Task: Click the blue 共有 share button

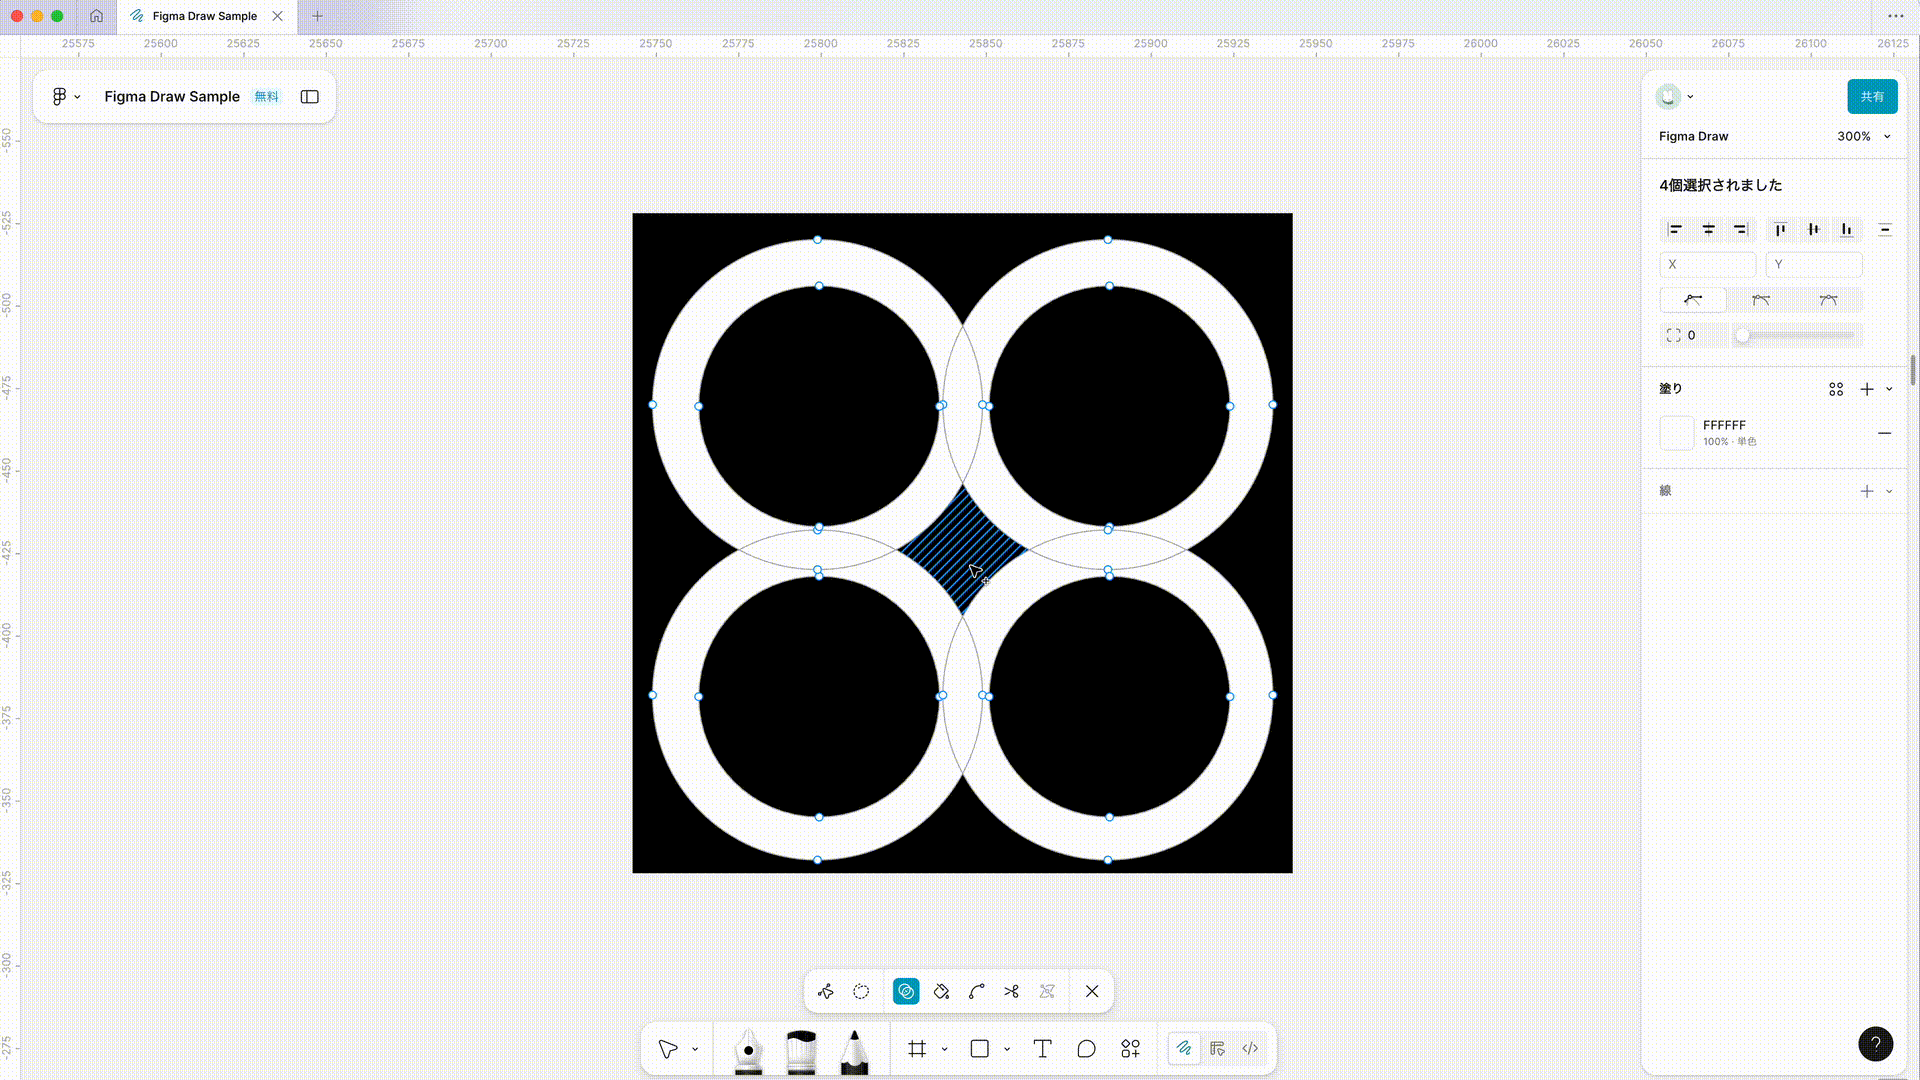Action: pyautogui.click(x=1871, y=97)
